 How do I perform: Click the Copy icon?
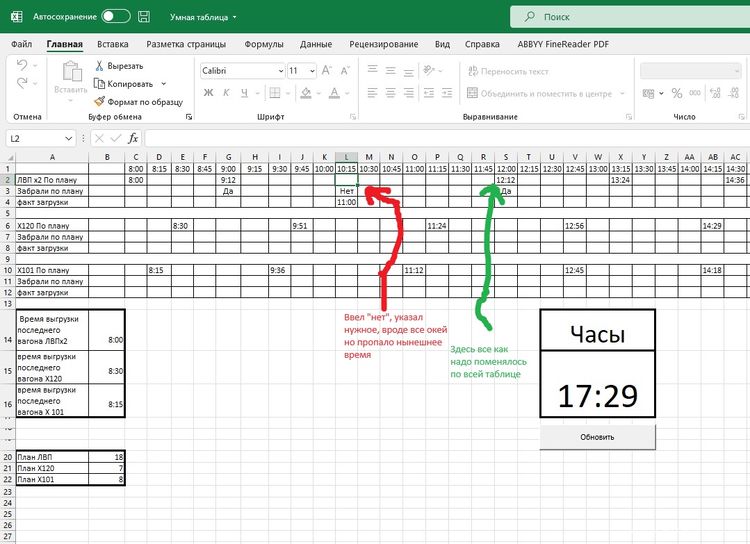coord(99,84)
